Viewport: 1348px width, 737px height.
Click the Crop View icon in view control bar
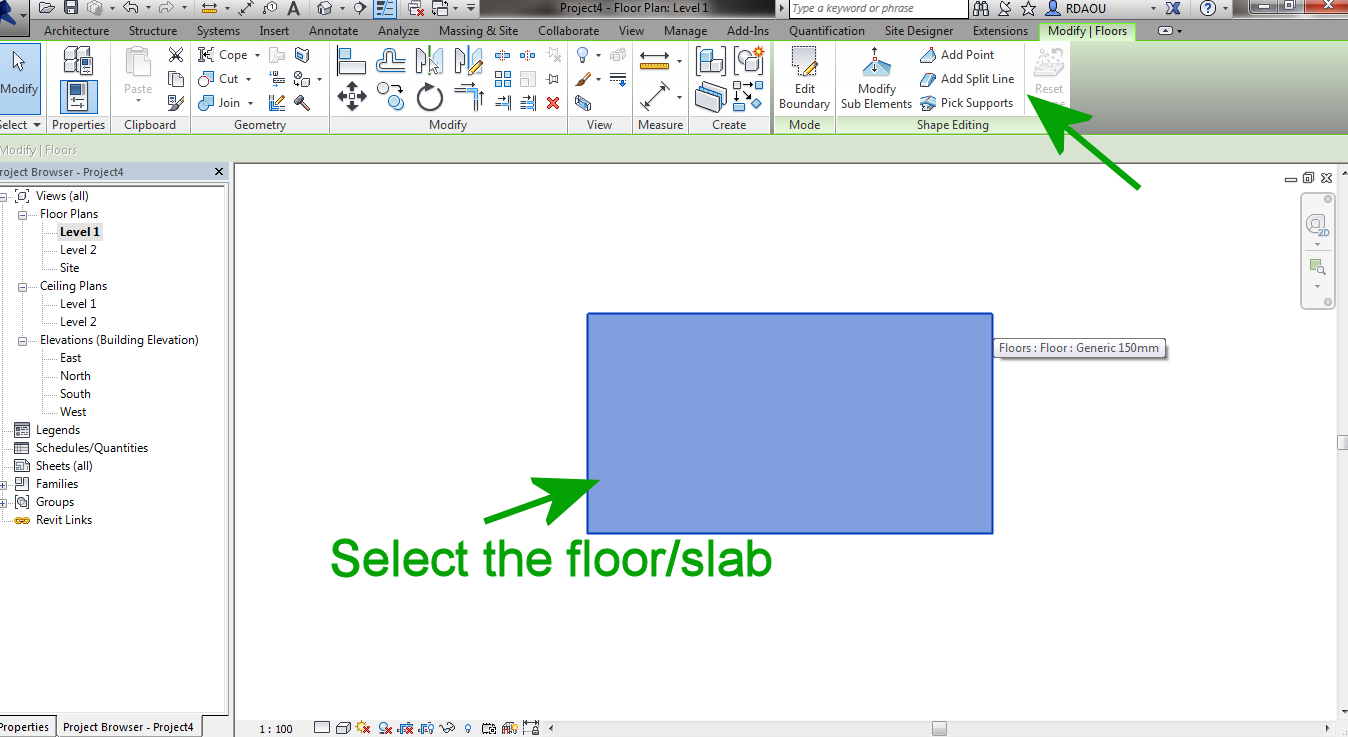(x=406, y=728)
